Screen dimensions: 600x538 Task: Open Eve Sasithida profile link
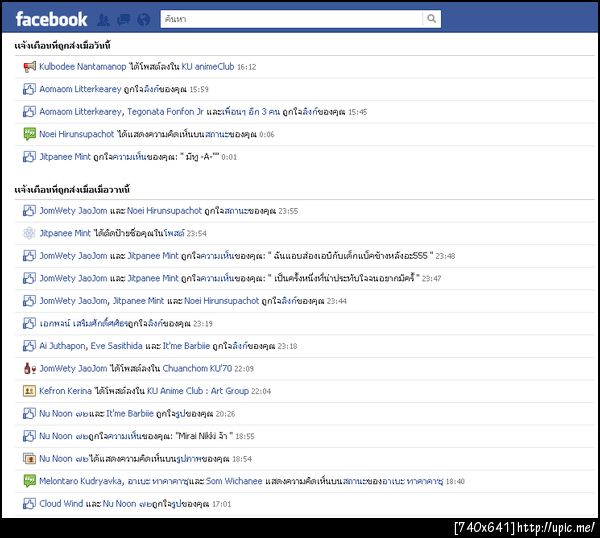coord(116,346)
